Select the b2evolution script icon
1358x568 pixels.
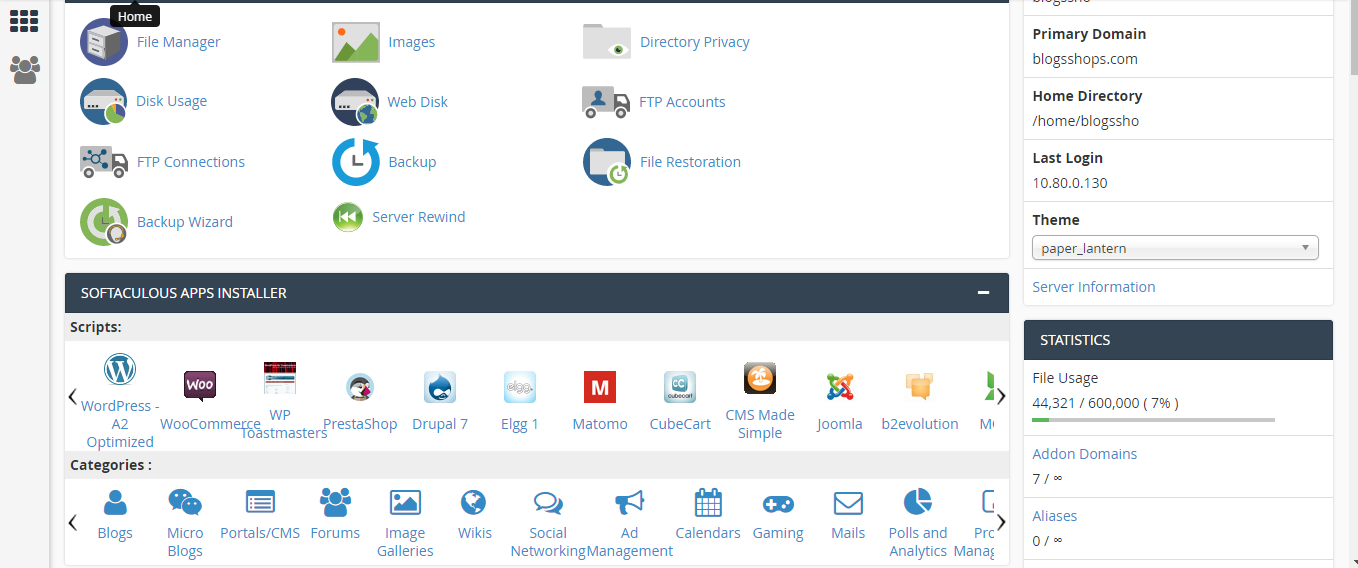[x=920, y=387]
